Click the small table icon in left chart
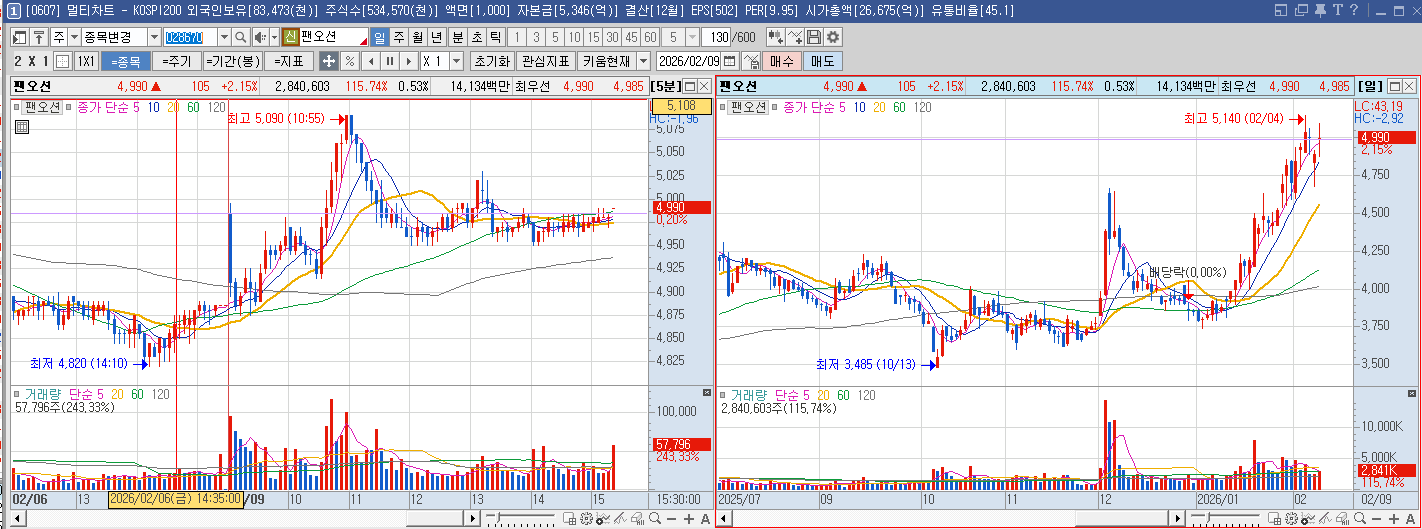The width and height of the screenshot is (1422, 529). tap(22, 127)
